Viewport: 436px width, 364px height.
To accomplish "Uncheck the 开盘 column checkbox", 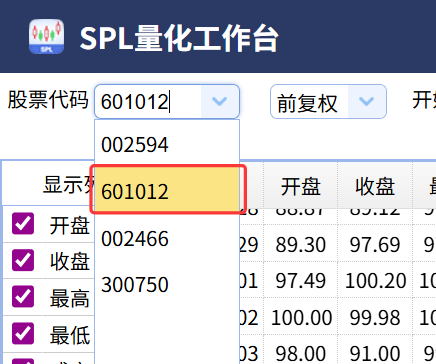I will click(x=23, y=223).
